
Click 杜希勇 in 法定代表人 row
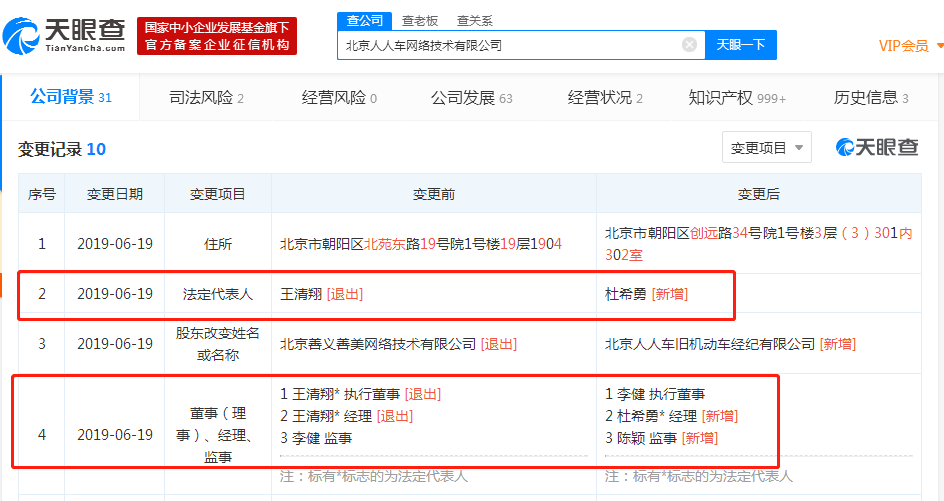626,294
